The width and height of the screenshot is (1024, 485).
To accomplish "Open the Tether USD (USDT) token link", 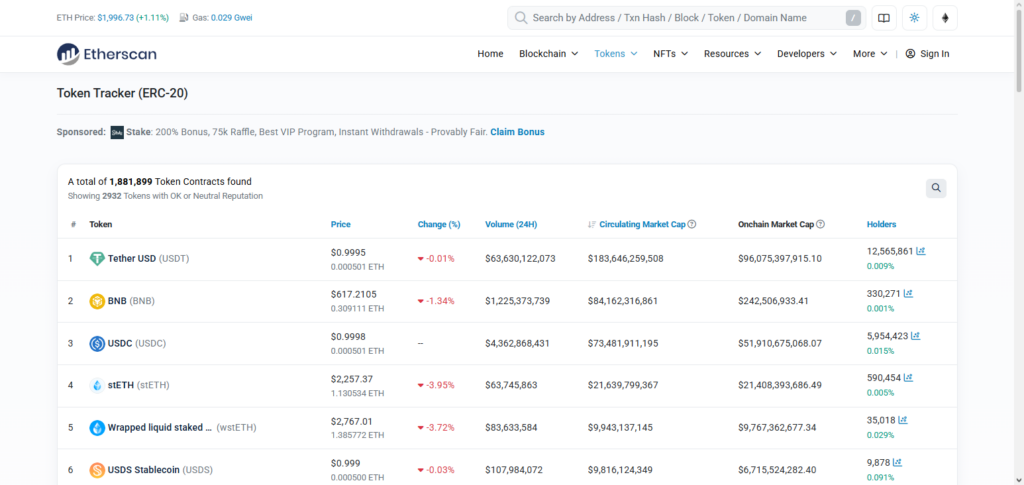I will click(x=148, y=258).
